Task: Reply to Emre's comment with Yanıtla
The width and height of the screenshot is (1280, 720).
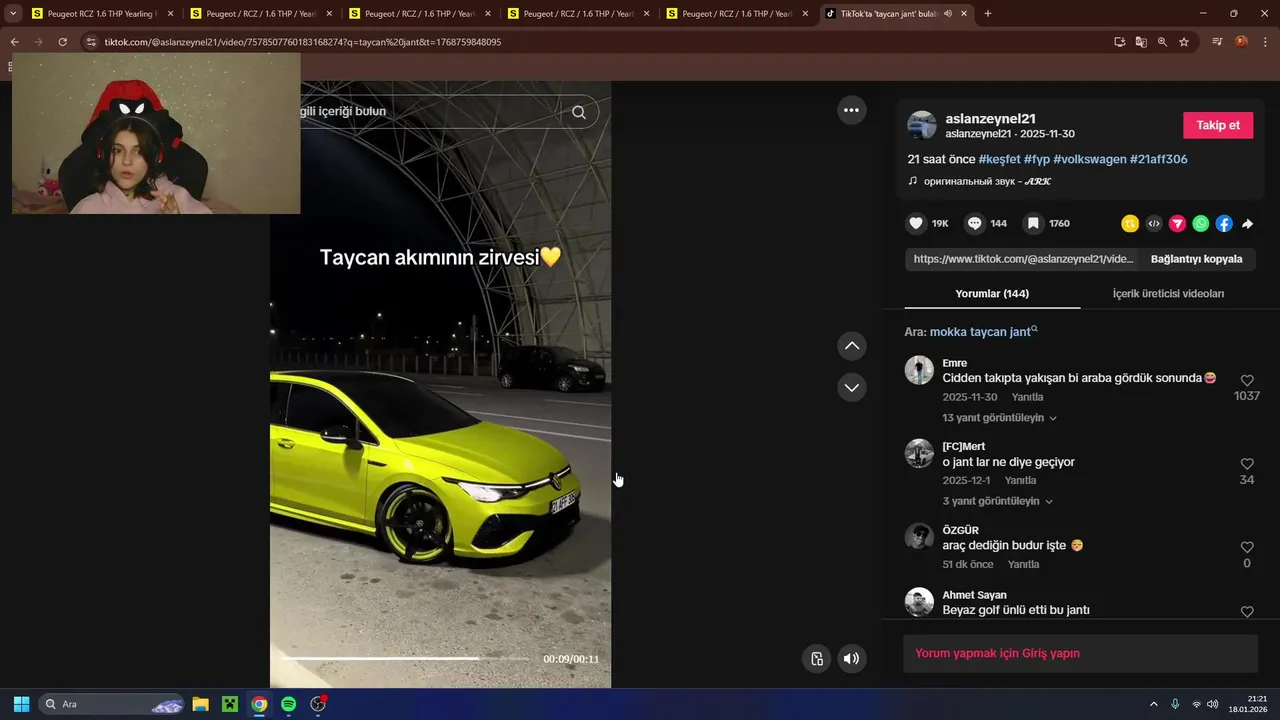Action: tap(1027, 397)
